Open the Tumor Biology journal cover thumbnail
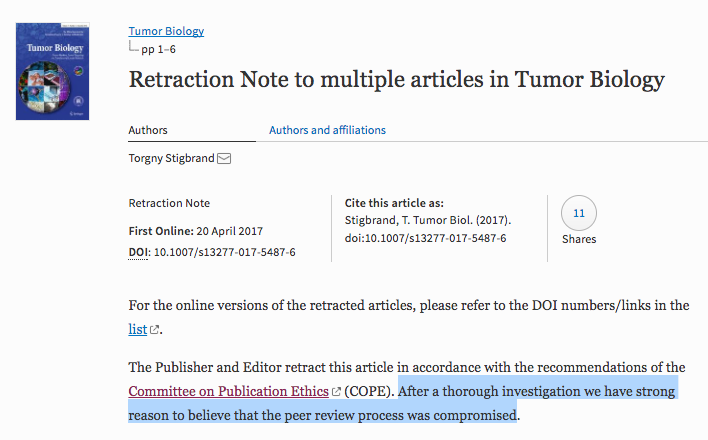Screen dimensions: 708x440 coord(52,71)
